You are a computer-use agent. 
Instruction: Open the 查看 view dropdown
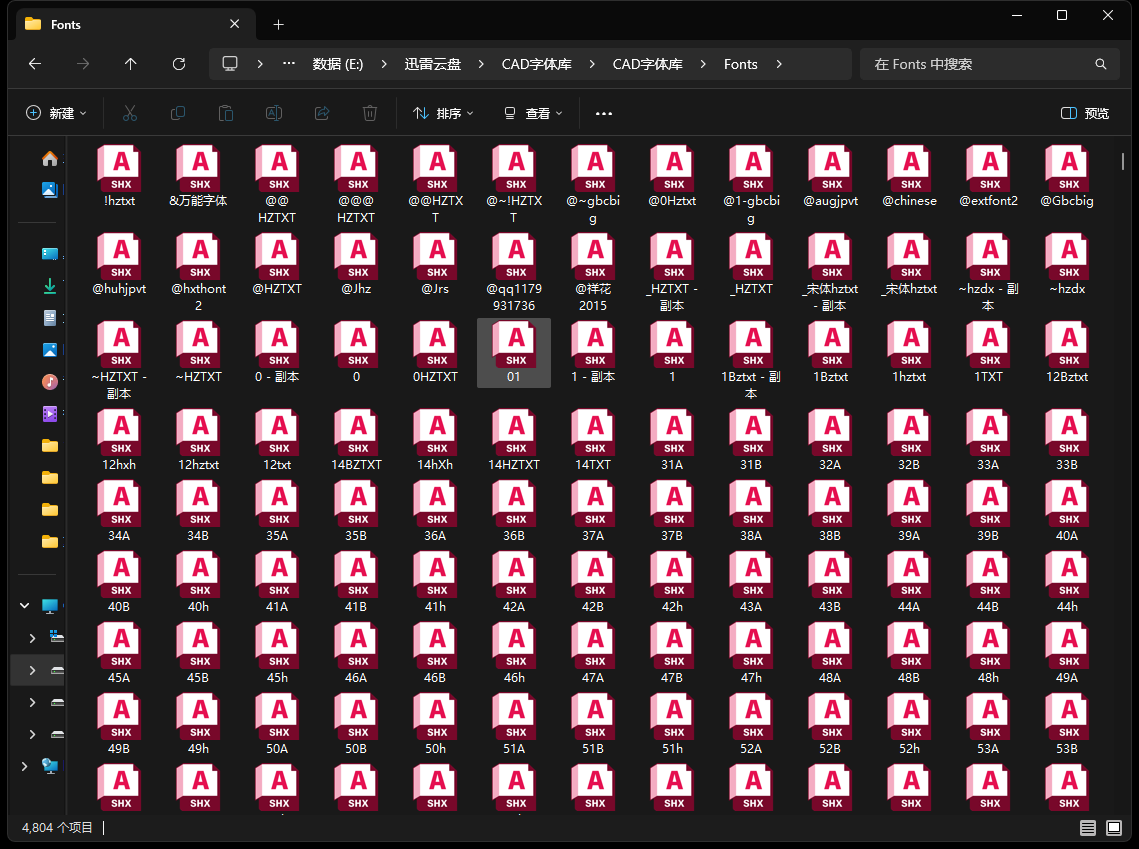(534, 113)
